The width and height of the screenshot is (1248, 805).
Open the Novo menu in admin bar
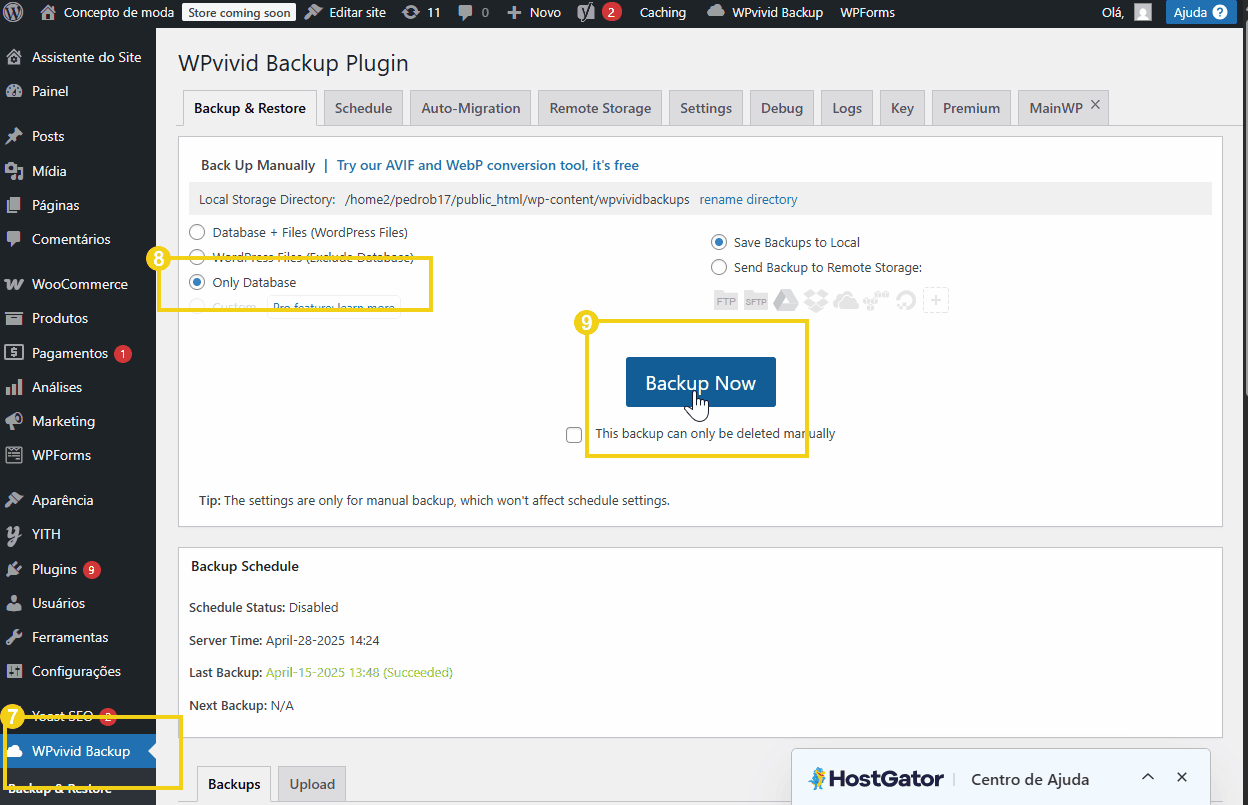(534, 13)
